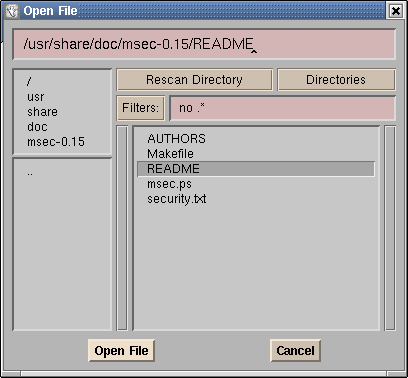Select the highlighted README file
Viewport: 408px width, 378px height.
[256, 169]
